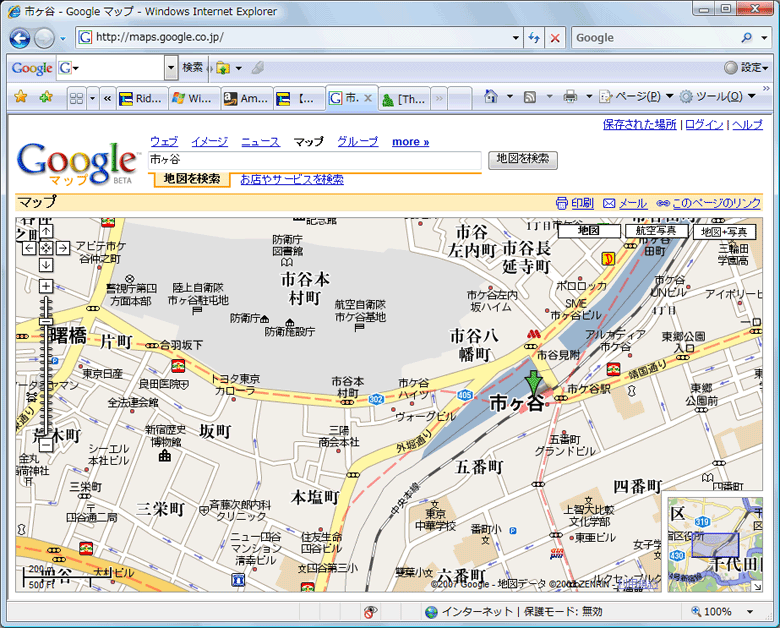Click the search magnifier icon
Screen dimensions: 780x628
pos(746,38)
